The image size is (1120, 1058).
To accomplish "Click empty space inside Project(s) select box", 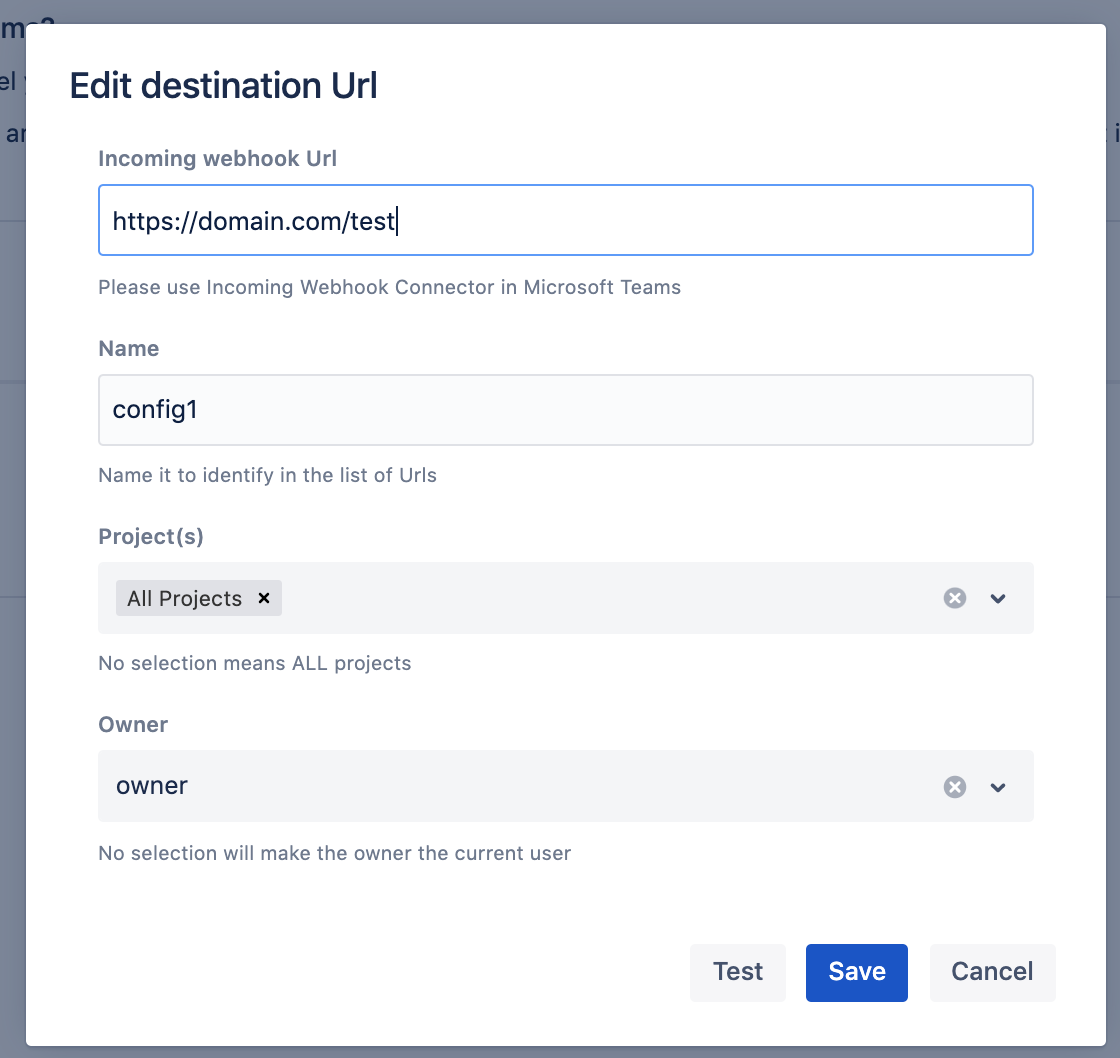I will point(600,598).
